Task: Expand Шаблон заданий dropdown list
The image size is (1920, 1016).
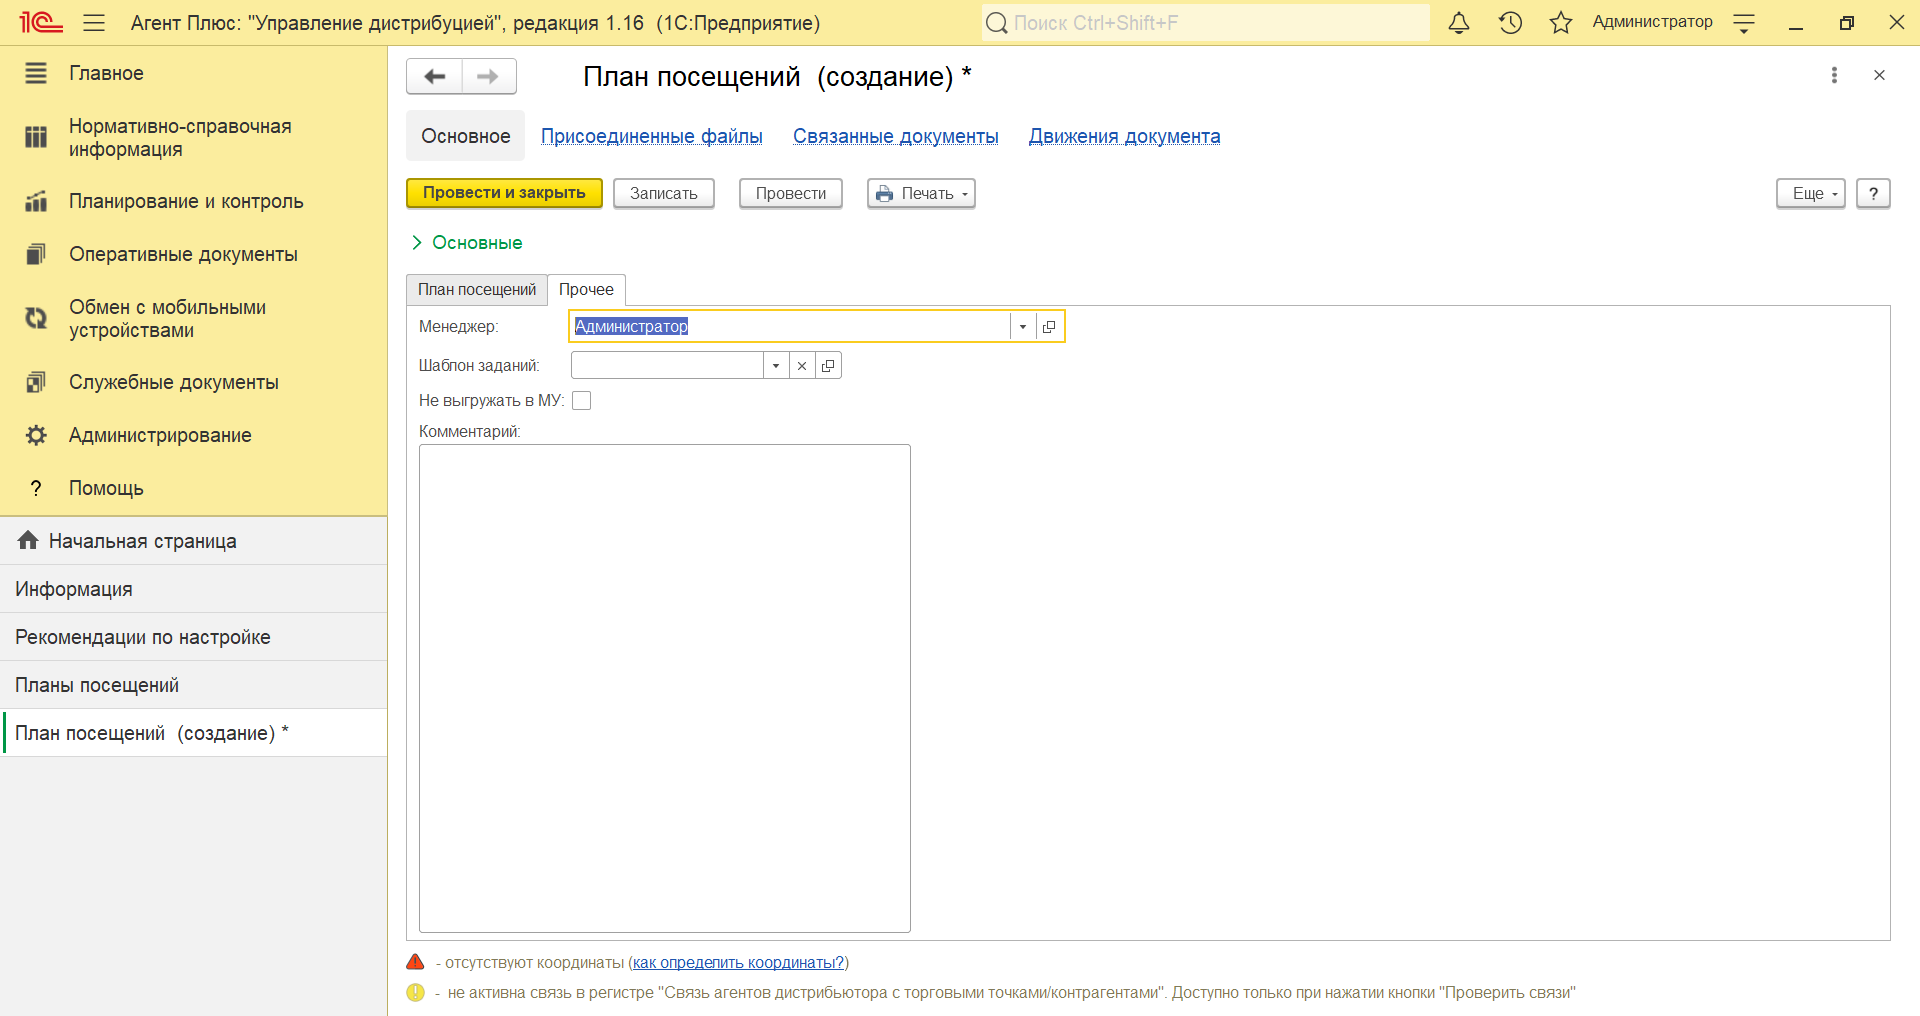Action: tap(776, 366)
